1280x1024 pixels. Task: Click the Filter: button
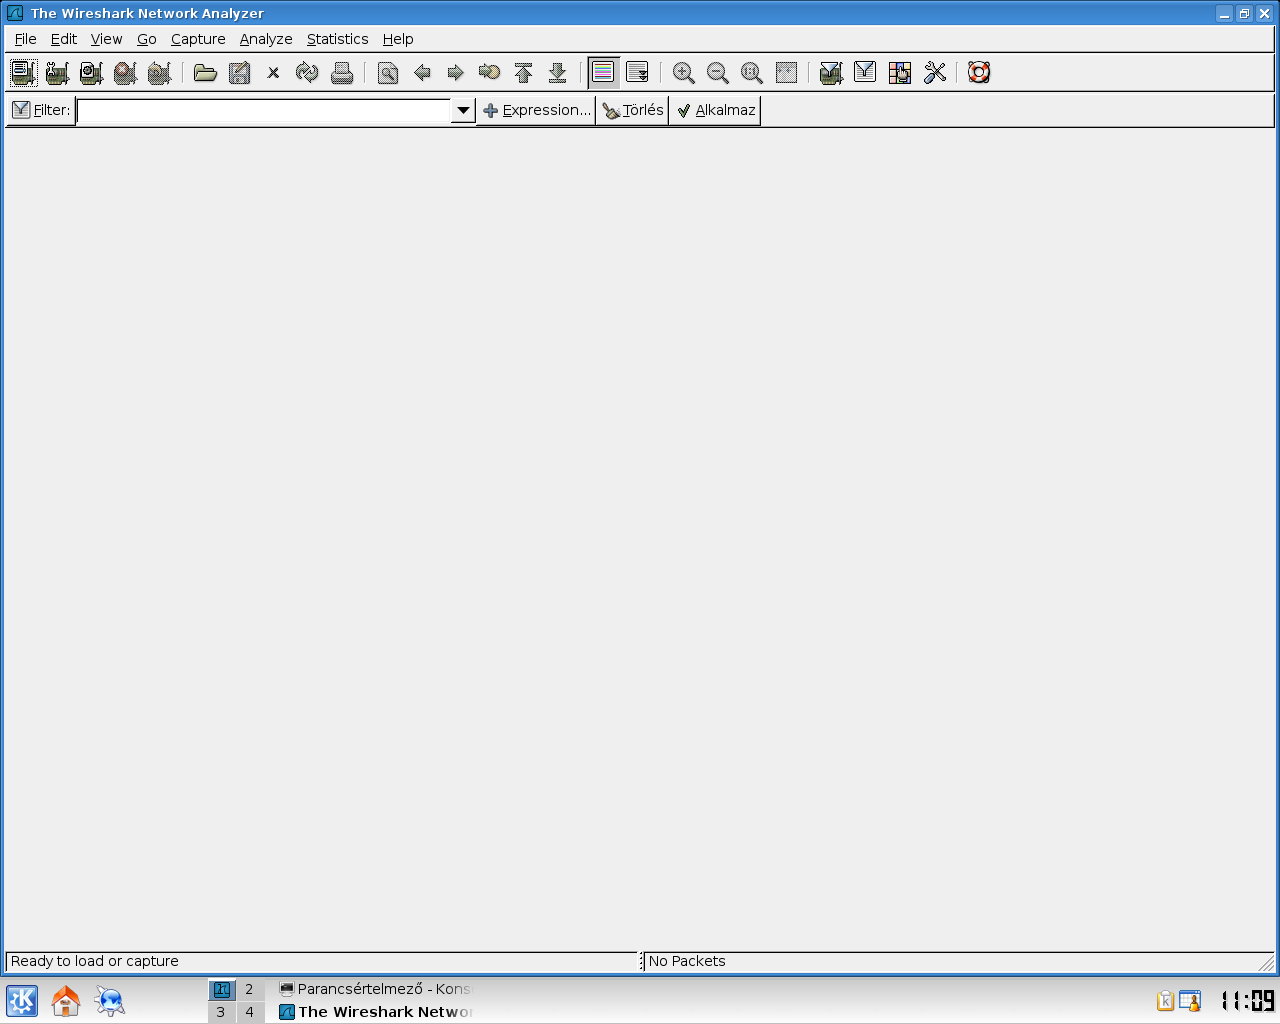[41, 110]
